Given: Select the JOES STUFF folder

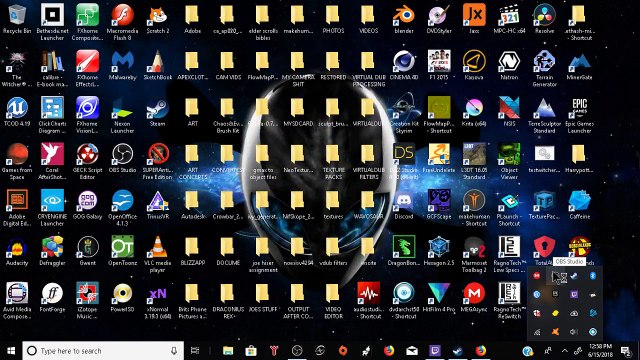Looking at the screenshot, I should coord(263,298).
